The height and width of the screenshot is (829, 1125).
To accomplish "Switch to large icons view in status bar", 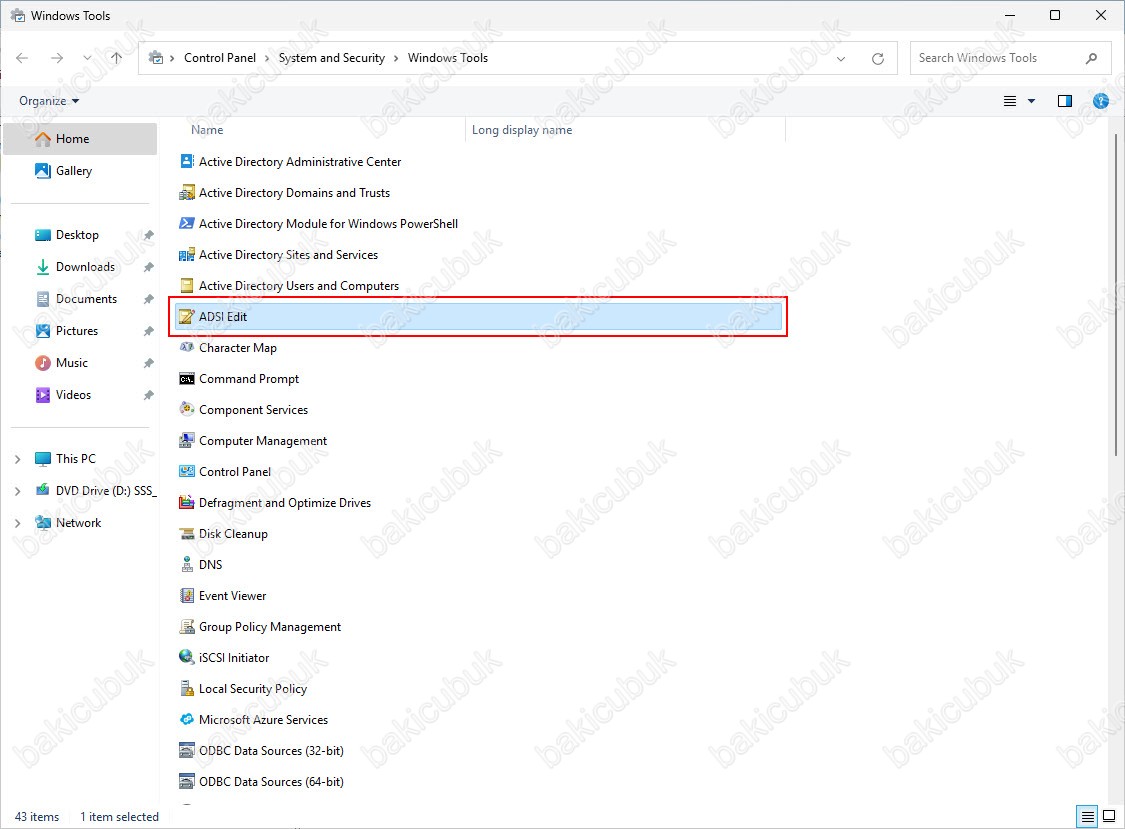I will pos(1109,816).
